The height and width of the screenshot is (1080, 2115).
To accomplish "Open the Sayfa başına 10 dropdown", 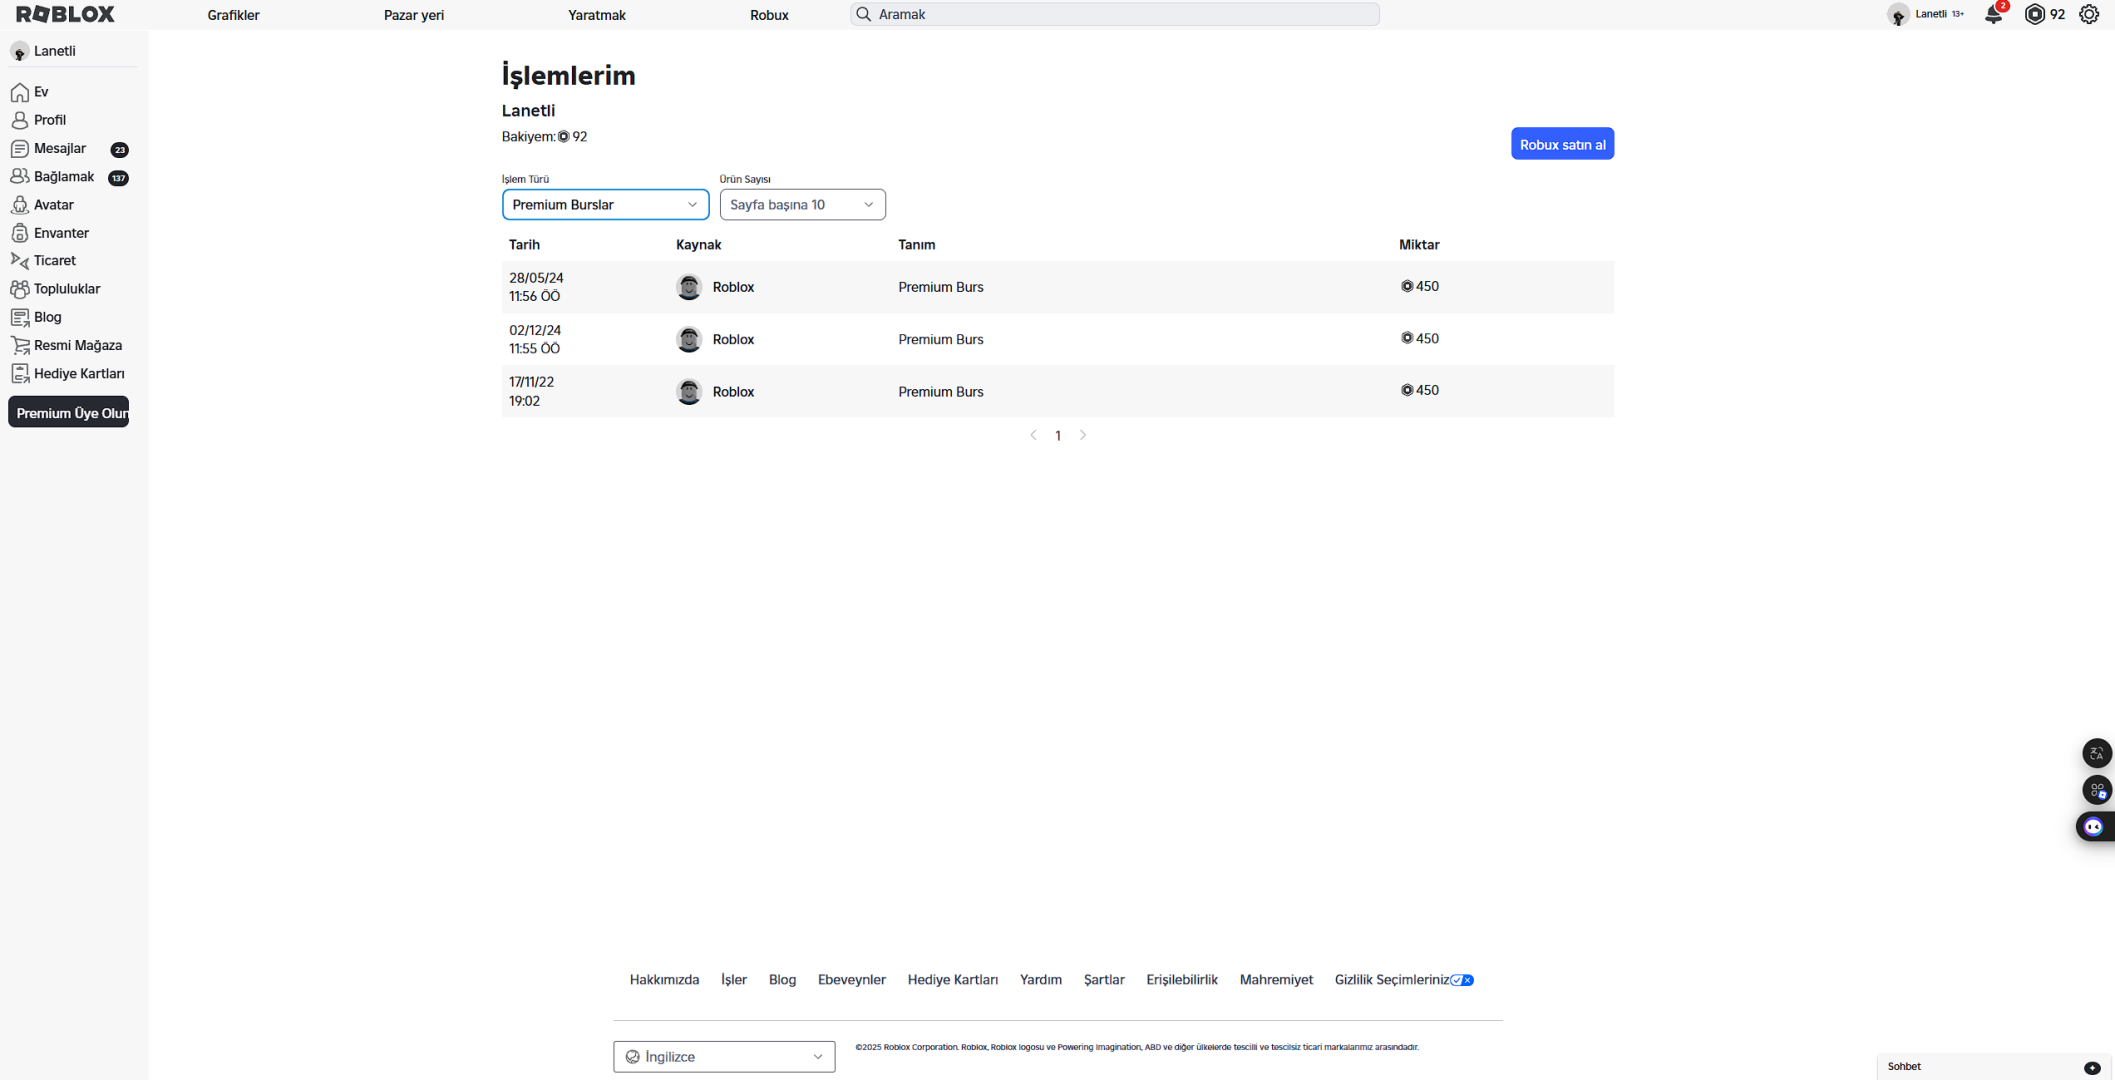I will point(802,204).
